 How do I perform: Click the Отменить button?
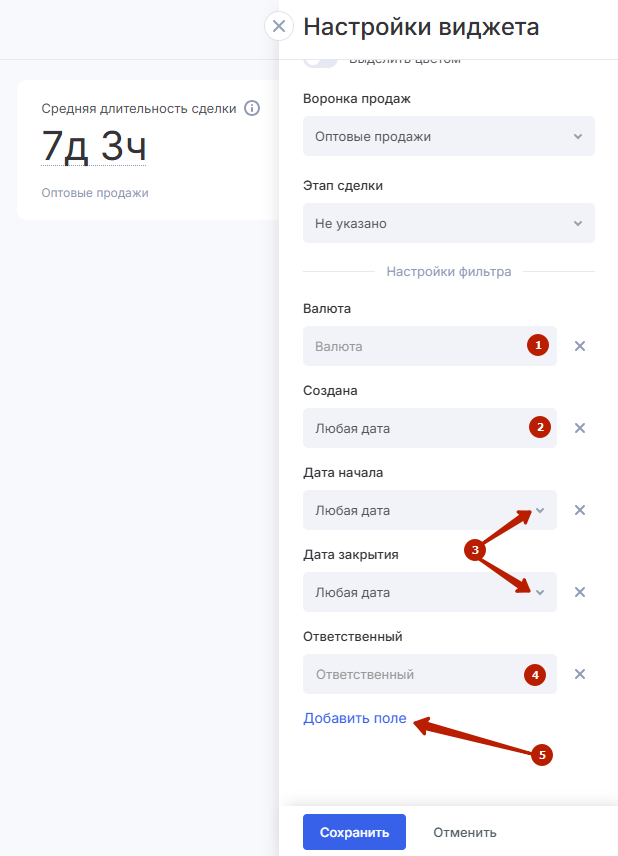coord(465,833)
